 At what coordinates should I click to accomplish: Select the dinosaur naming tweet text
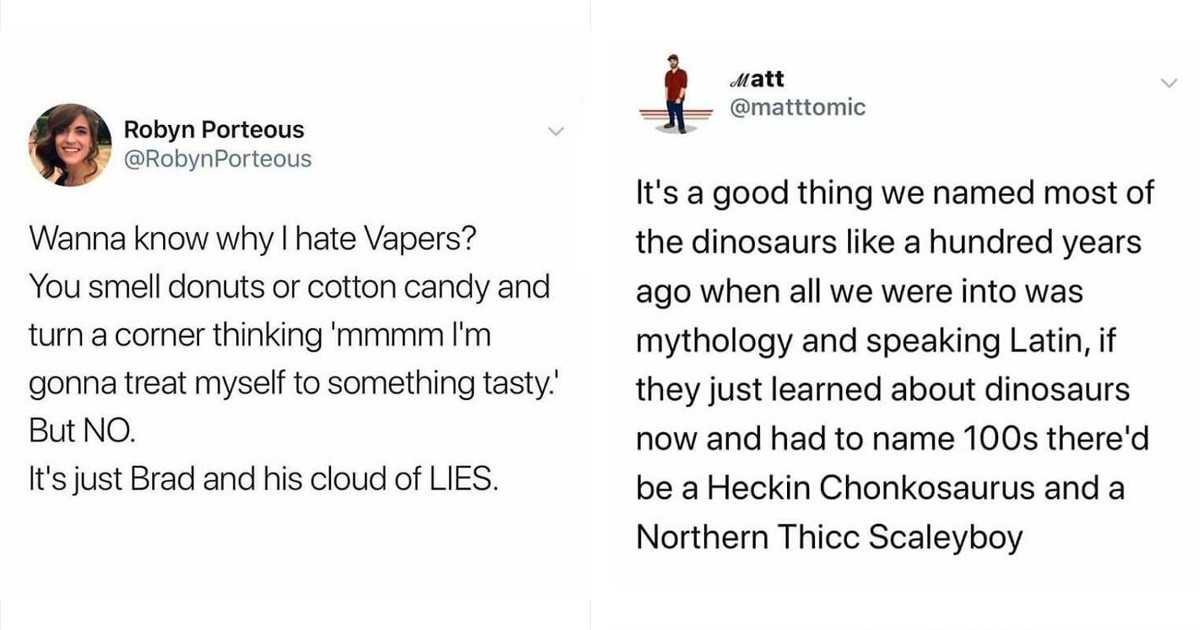click(x=895, y=365)
